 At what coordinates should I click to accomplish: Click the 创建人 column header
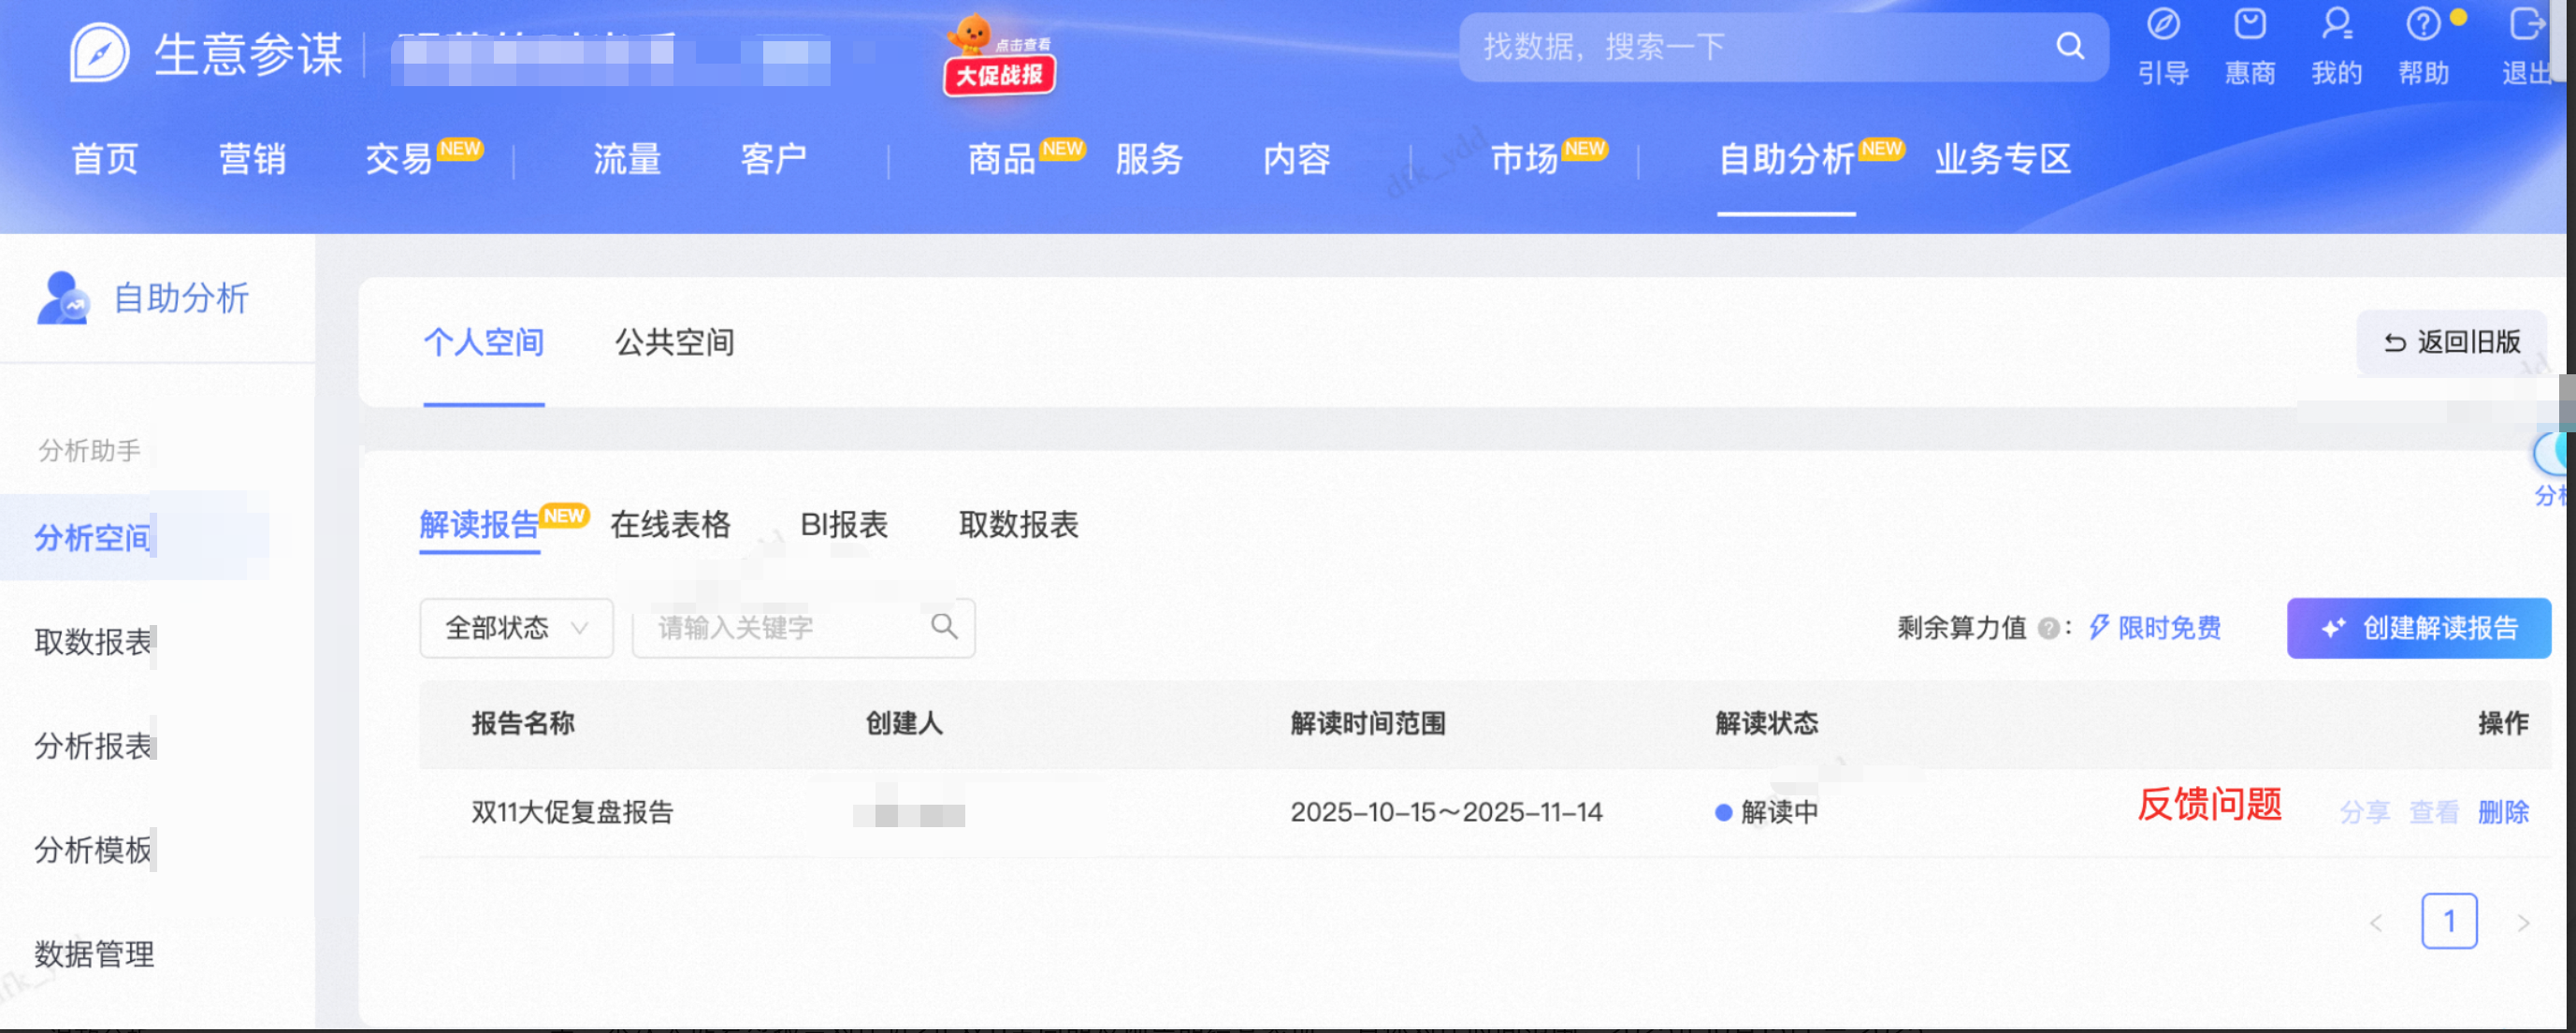coord(904,723)
